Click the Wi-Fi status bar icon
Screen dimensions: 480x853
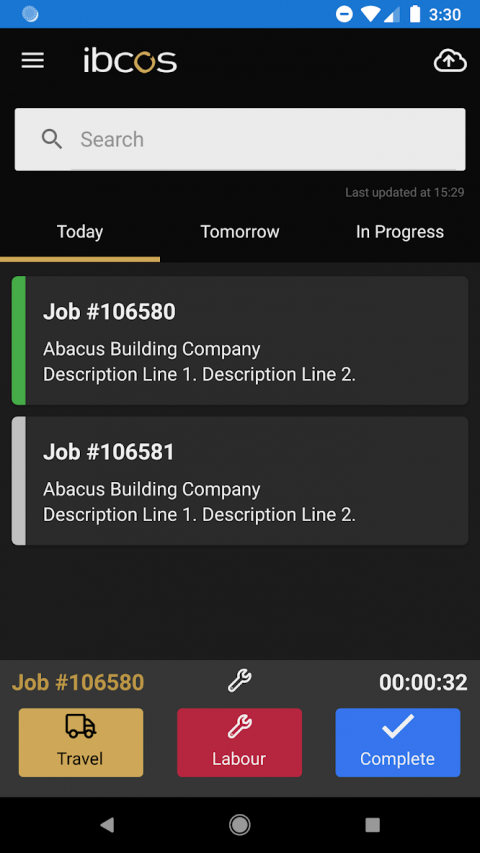(x=370, y=14)
